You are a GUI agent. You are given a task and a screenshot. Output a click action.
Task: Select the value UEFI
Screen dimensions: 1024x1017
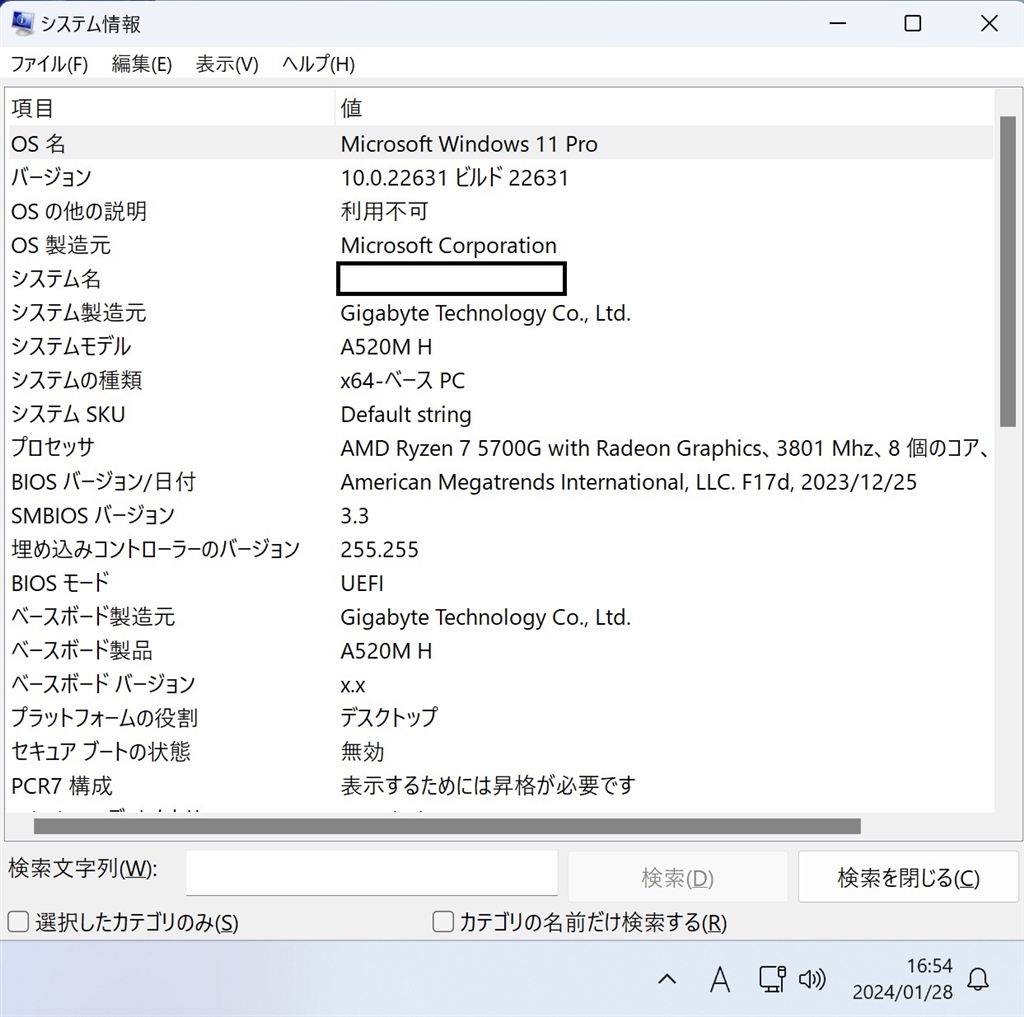pyautogui.click(x=362, y=583)
